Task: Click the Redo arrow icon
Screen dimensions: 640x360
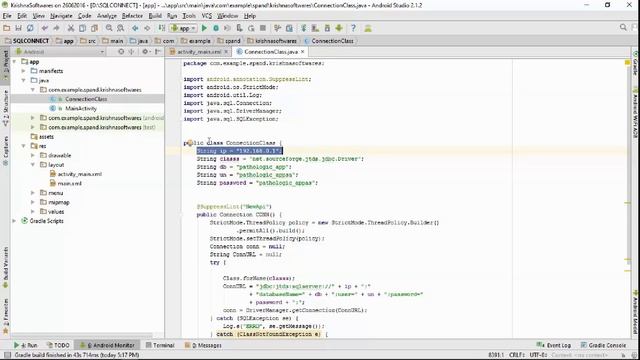Action: 56,28
